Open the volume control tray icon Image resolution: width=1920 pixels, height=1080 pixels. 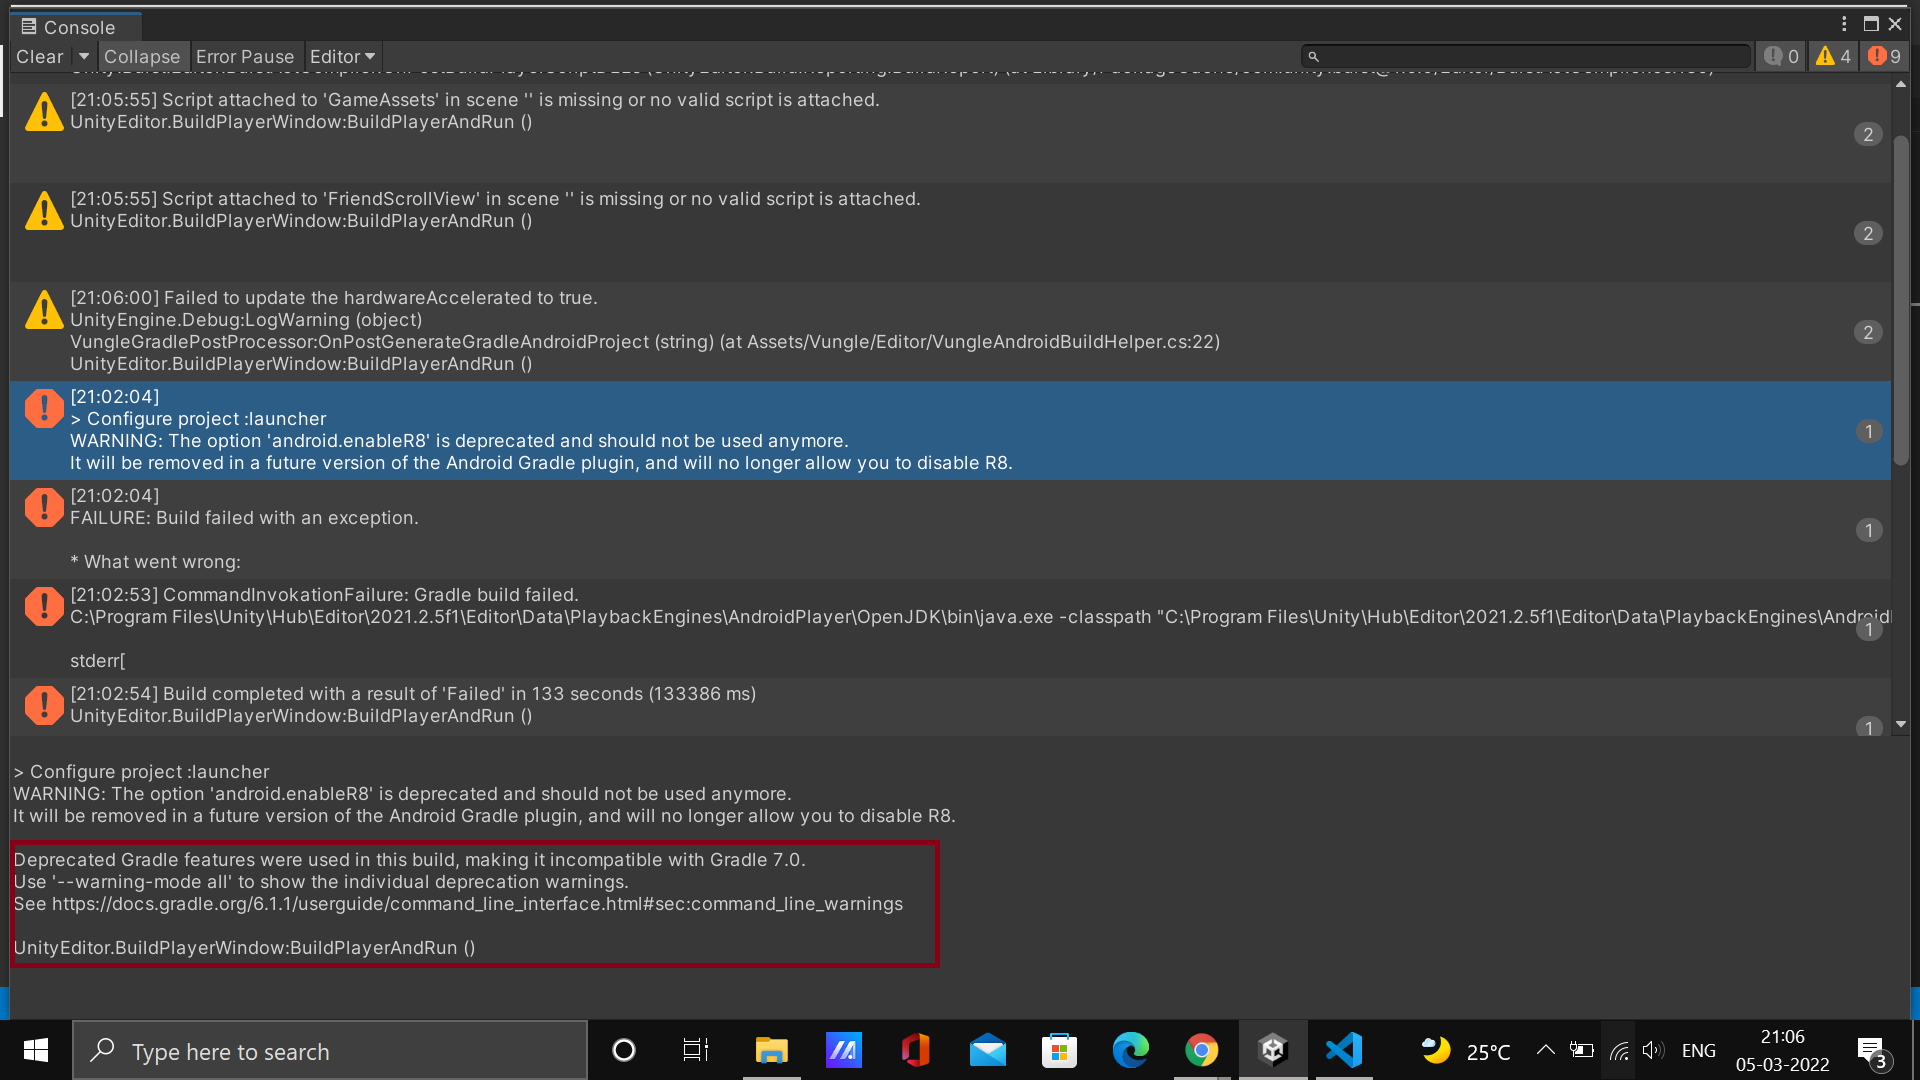pos(1653,1050)
